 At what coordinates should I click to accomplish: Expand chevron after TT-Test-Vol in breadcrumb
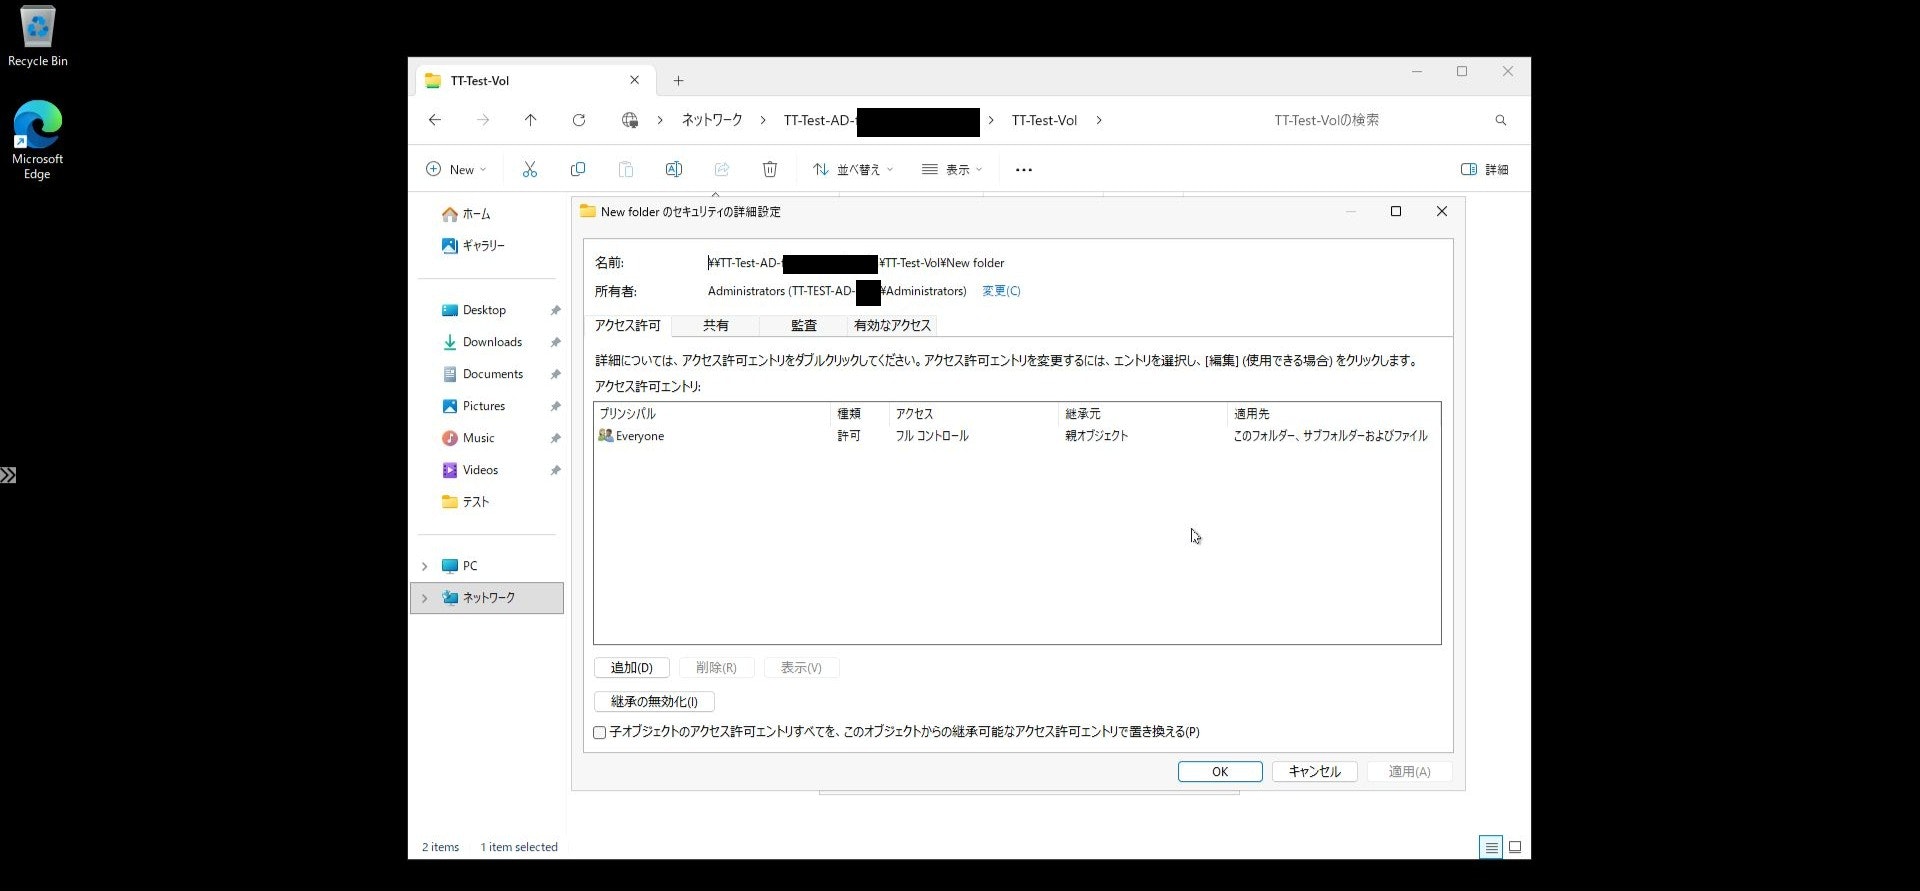click(x=1099, y=120)
